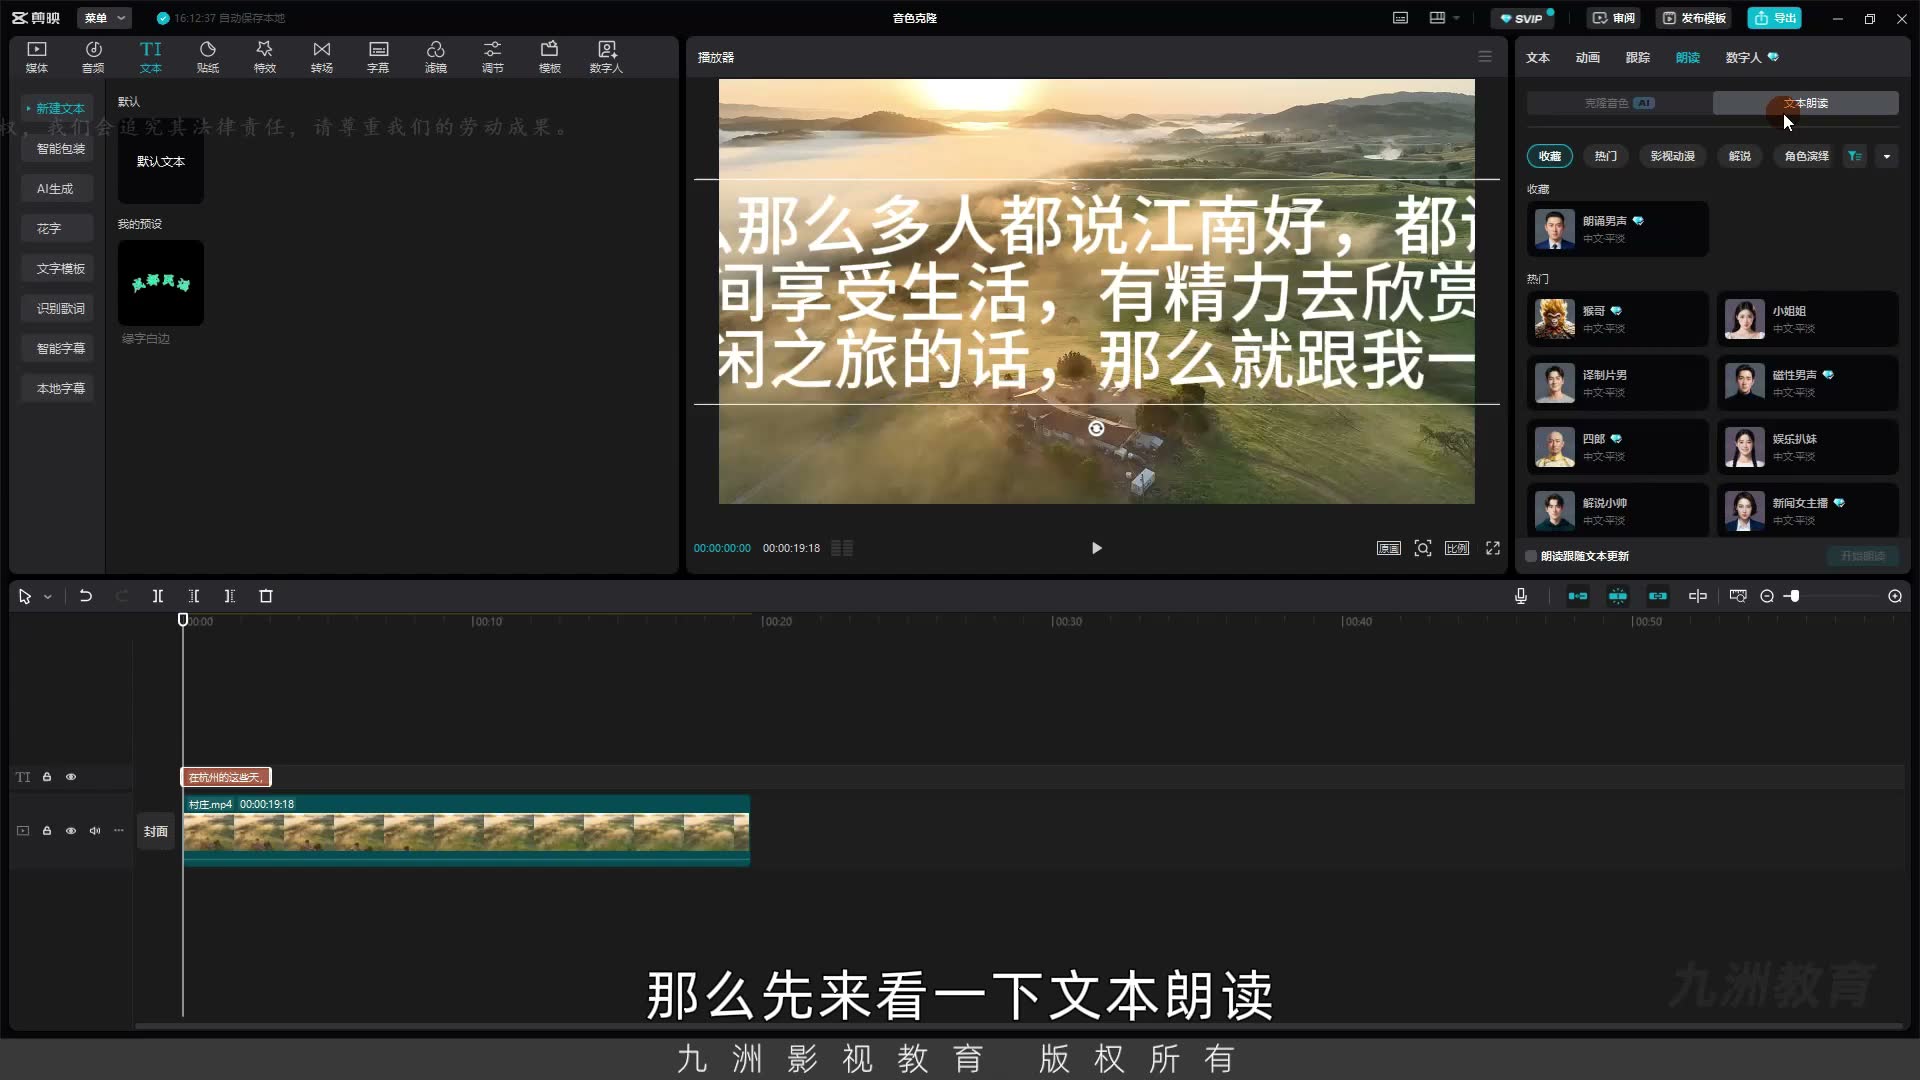
Task: Open the video track more options menu
Action: (x=119, y=831)
